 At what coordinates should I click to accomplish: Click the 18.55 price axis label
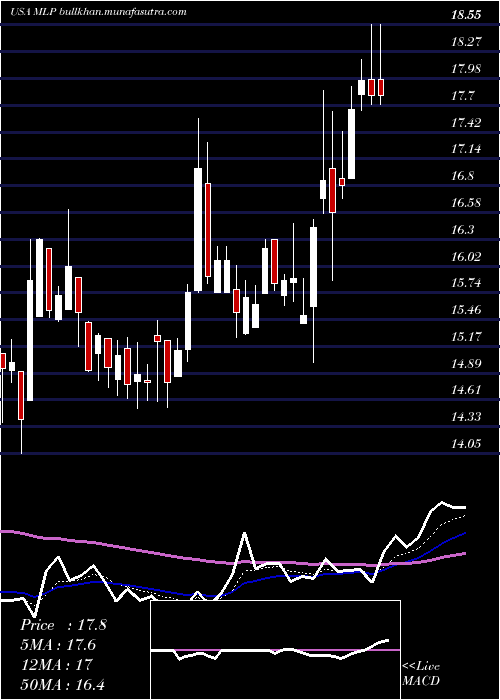pyautogui.click(x=466, y=15)
